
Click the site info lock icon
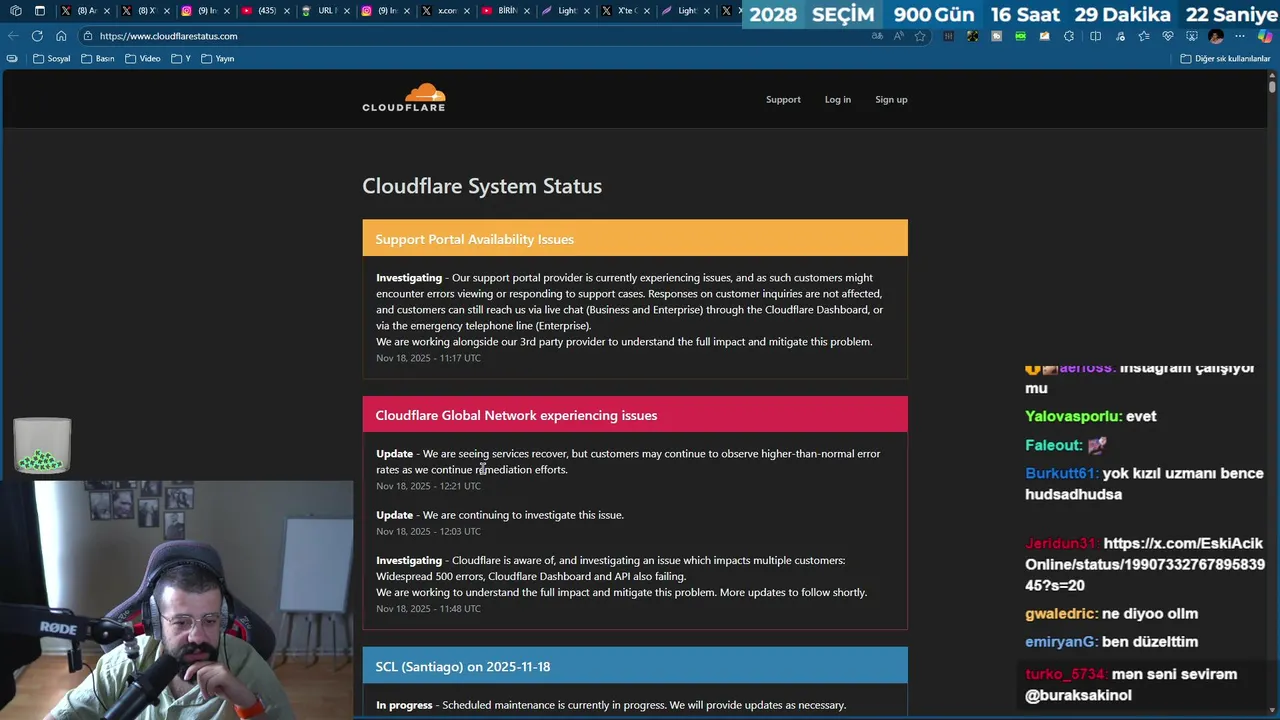point(88,36)
